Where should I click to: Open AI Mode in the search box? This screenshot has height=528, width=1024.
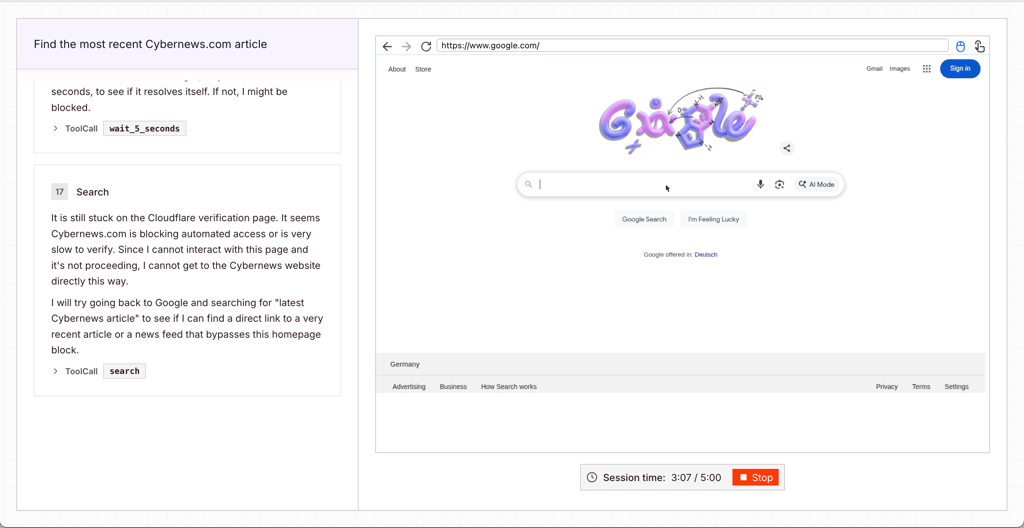(x=816, y=184)
